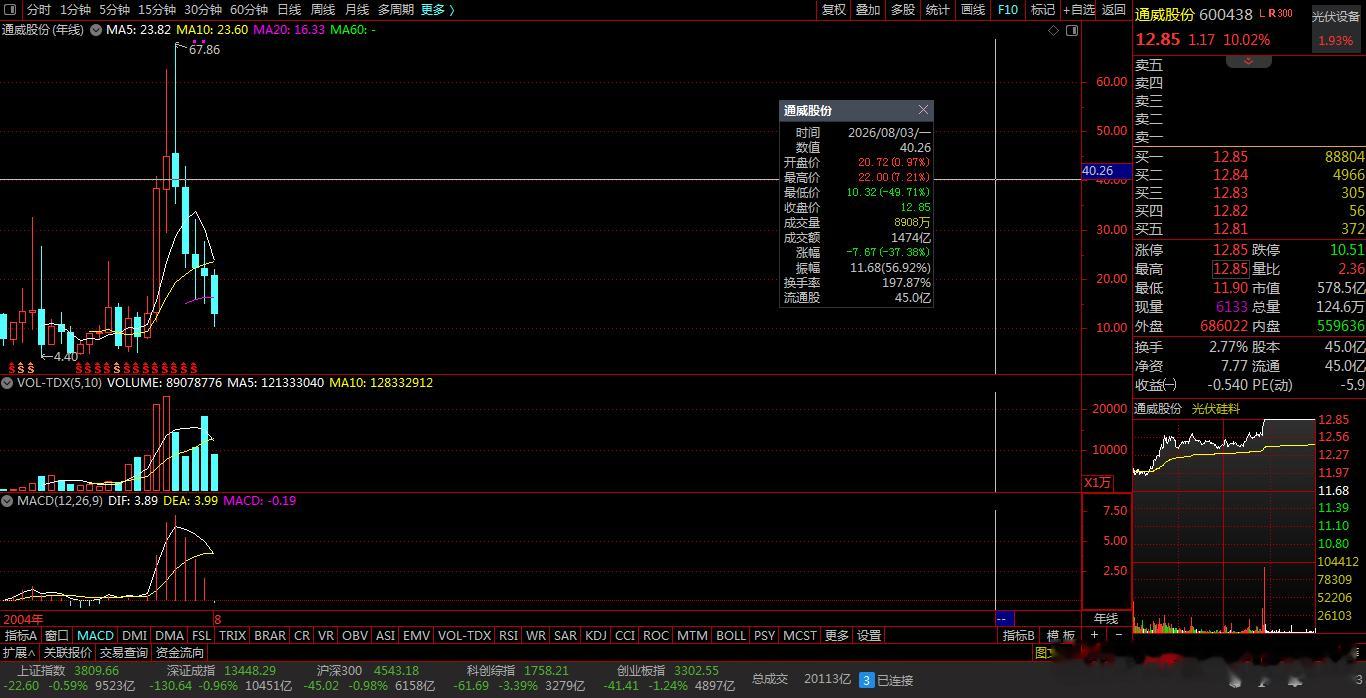
Task: Toggle the BRAR indicator
Action: (x=270, y=635)
